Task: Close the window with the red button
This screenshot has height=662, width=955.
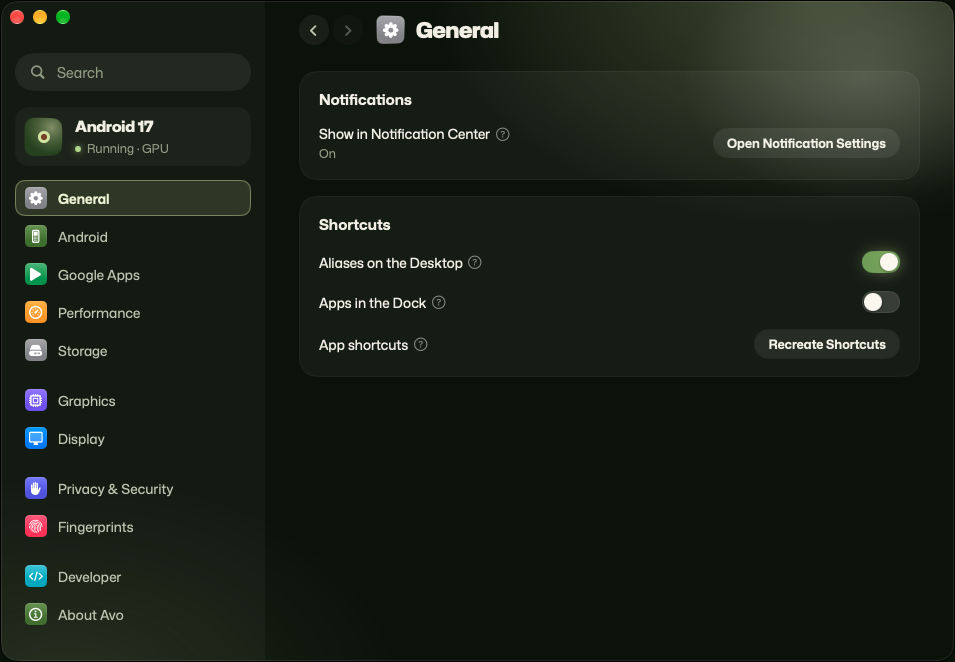Action: (17, 17)
